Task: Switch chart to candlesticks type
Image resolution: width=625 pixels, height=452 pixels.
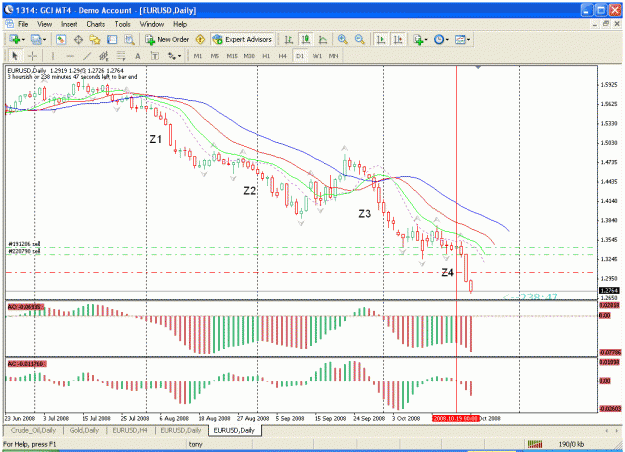Action: pos(306,39)
